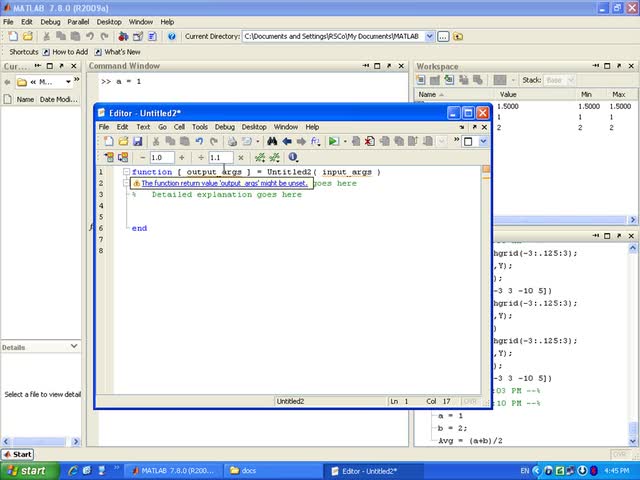Viewport: 640px width, 480px height.
Task: Clear breakpoints icon with red X
Action: pyautogui.click(x=370, y=141)
